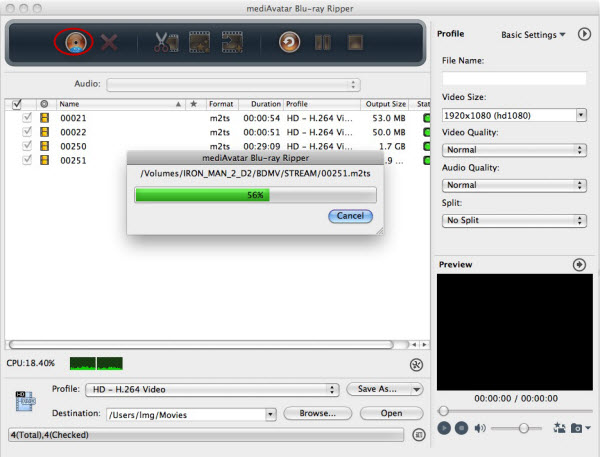
Task: Click the Destination path field
Action: (186, 415)
